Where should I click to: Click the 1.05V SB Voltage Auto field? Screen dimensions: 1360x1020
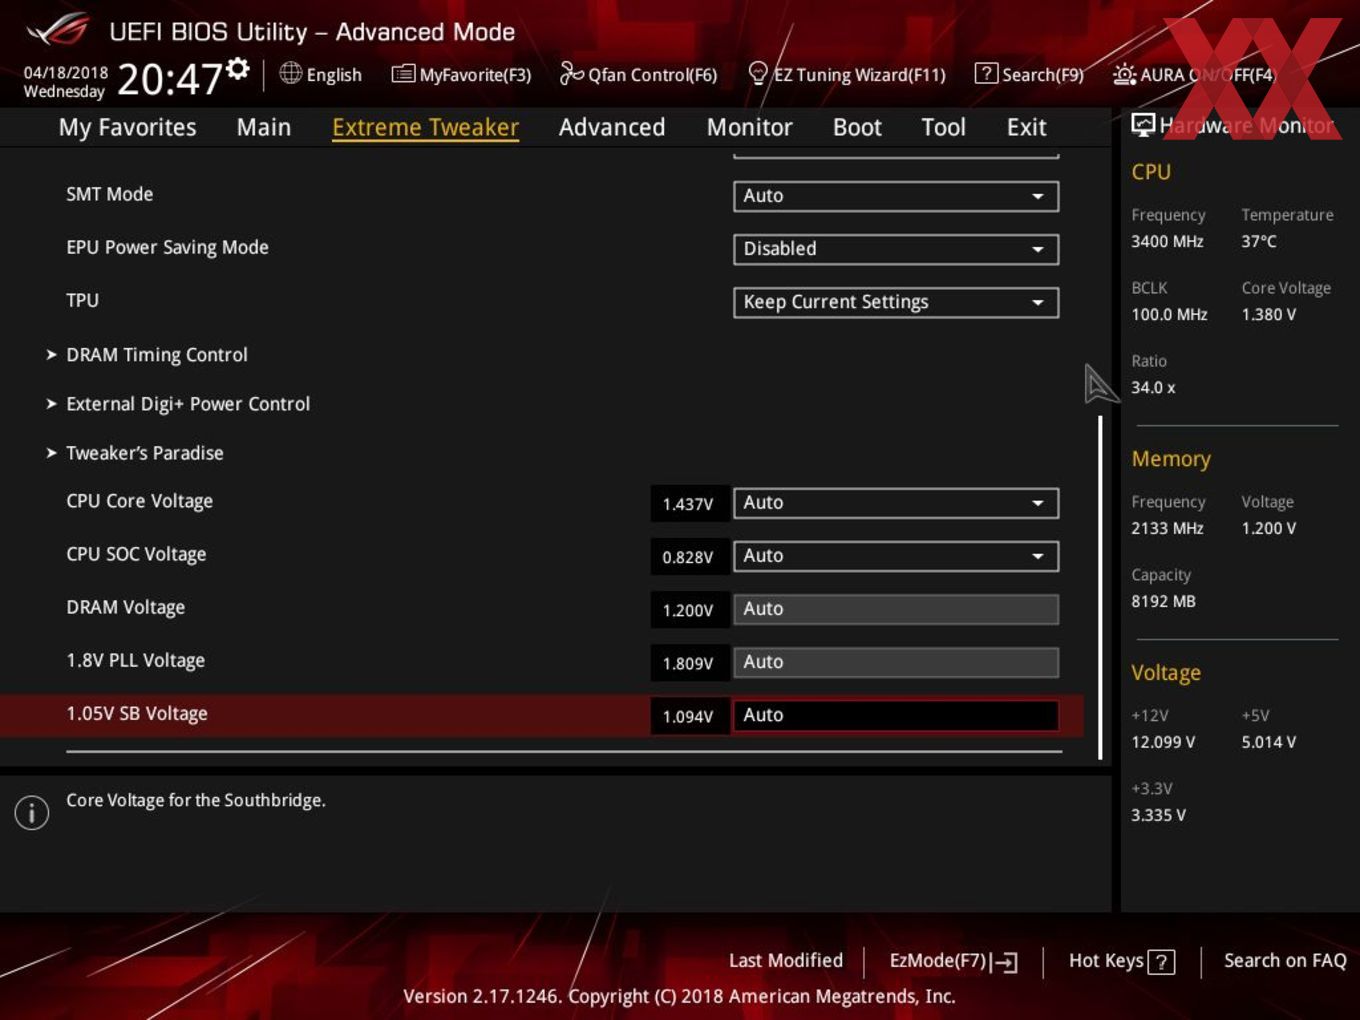(x=896, y=715)
